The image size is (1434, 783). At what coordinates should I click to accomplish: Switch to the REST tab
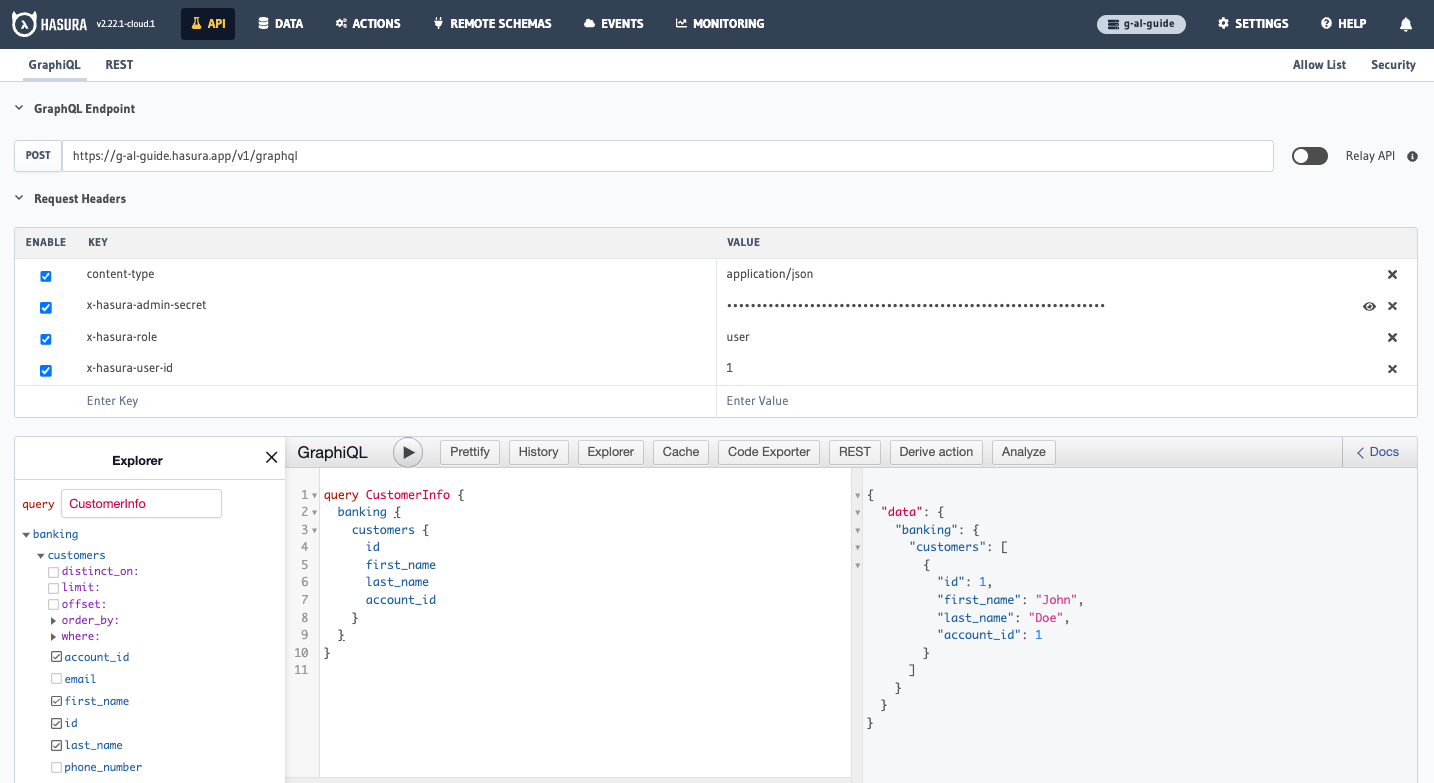click(119, 64)
